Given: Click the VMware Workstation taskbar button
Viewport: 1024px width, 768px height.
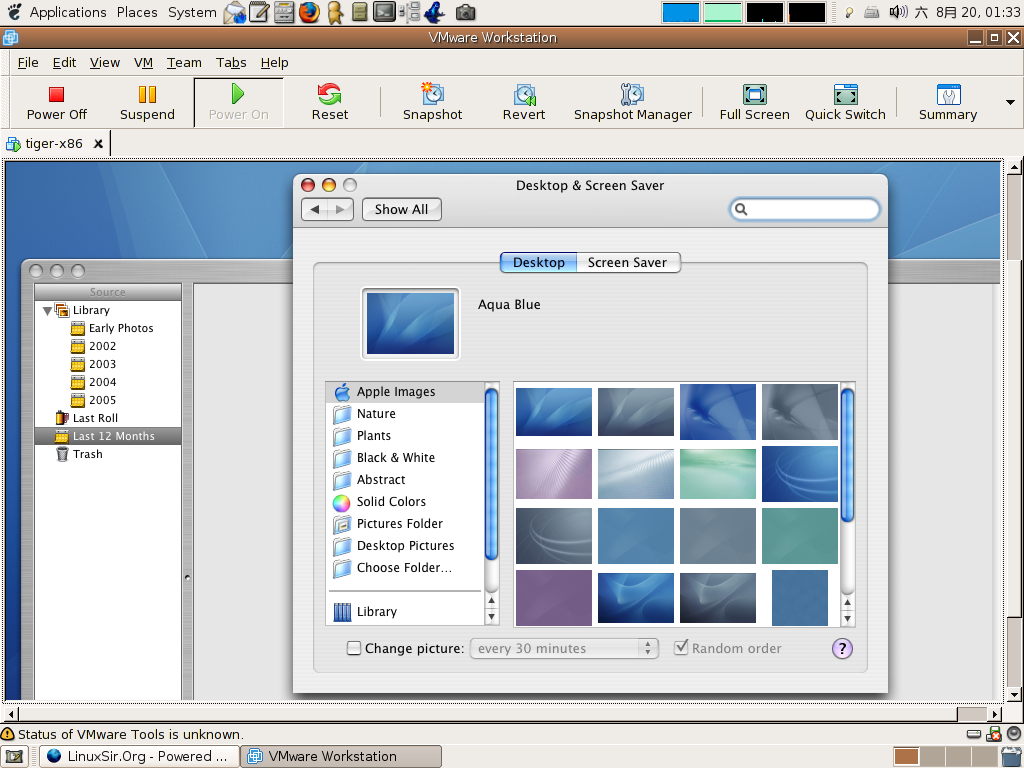Looking at the screenshot, I should point(341,756).
